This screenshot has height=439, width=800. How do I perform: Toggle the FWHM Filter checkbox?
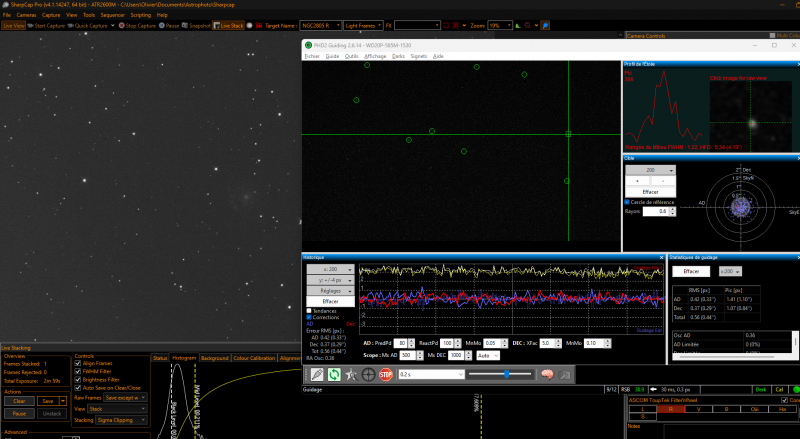(78, 372)
